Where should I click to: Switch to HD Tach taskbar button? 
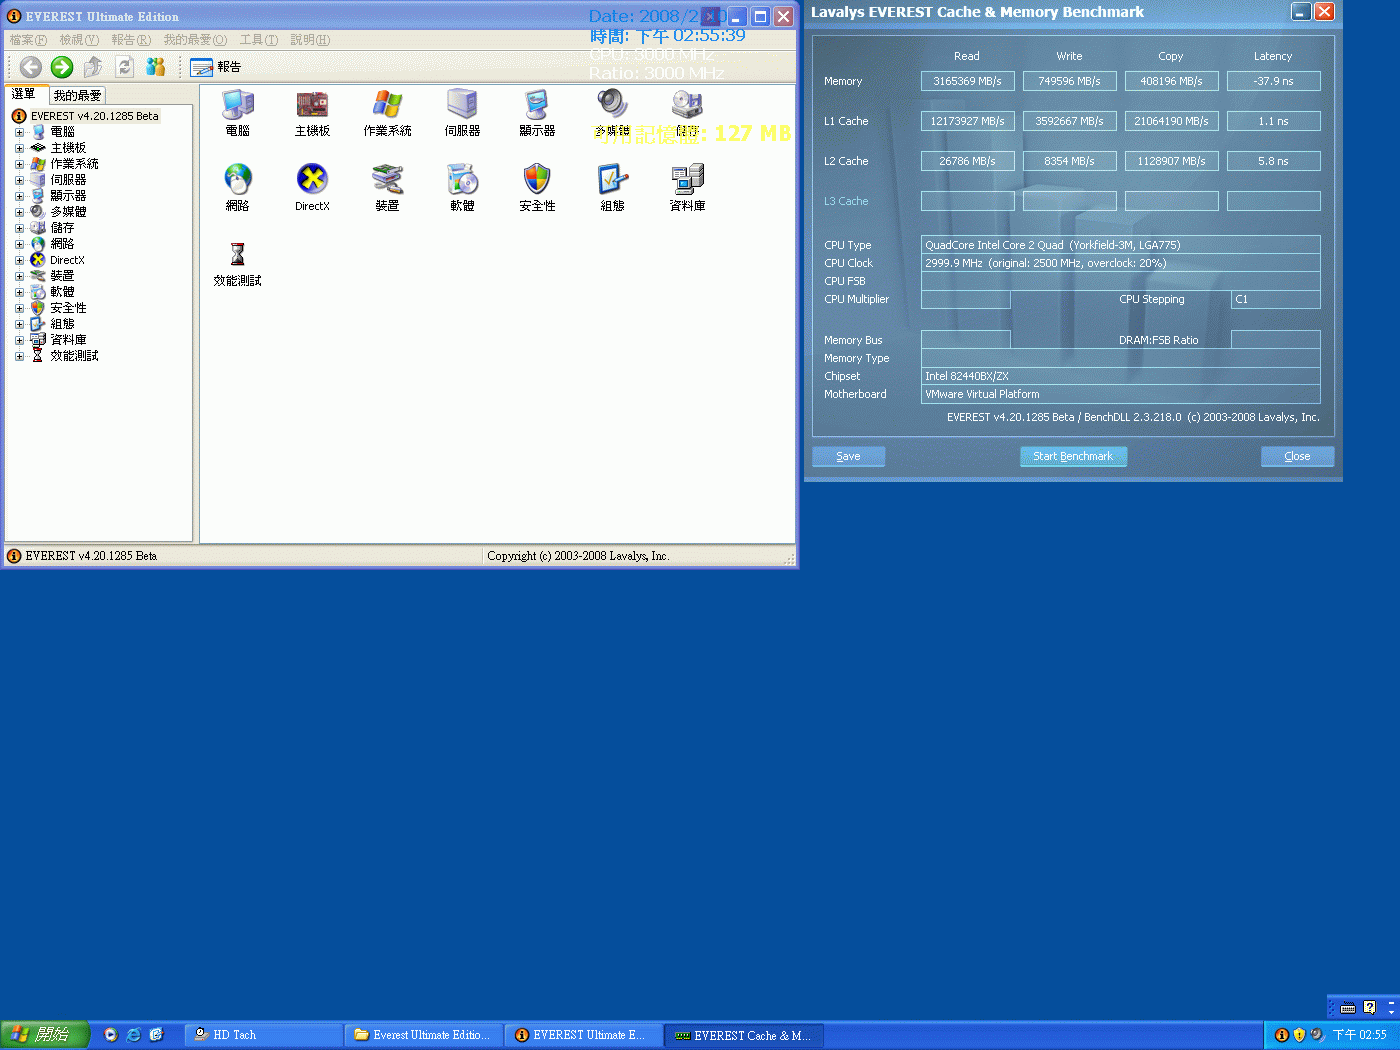[x=262, y=1035]
